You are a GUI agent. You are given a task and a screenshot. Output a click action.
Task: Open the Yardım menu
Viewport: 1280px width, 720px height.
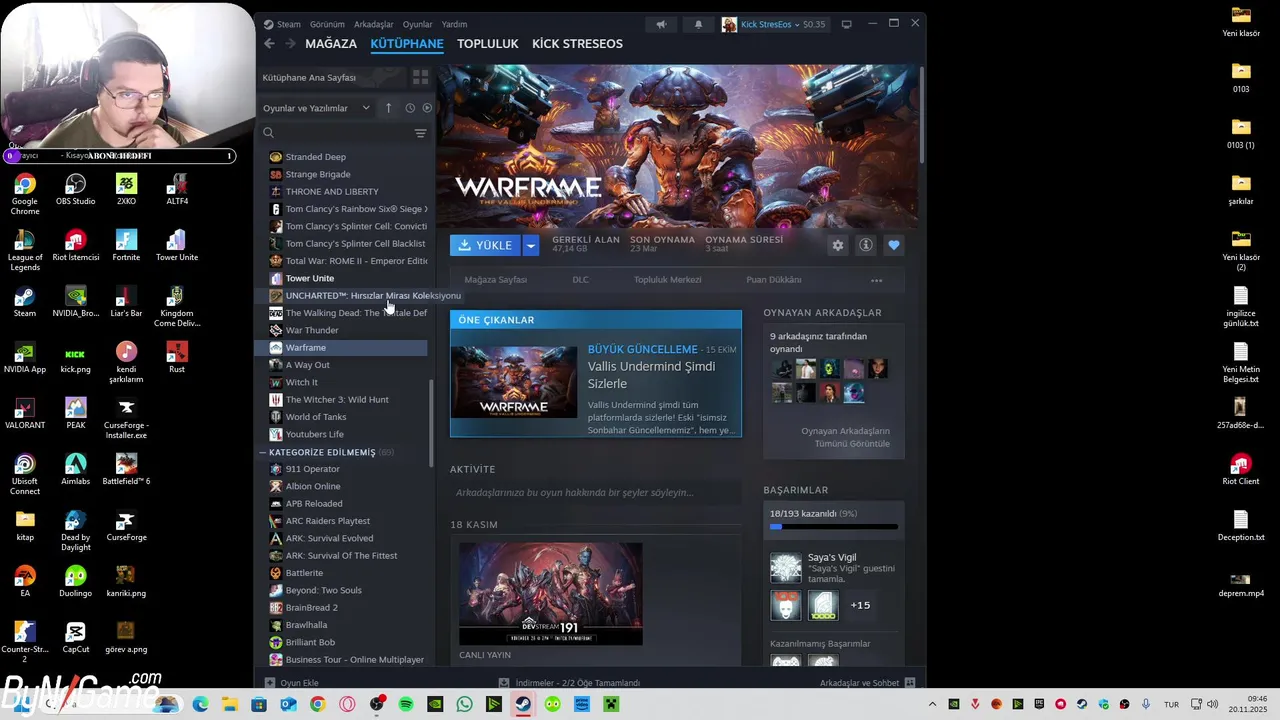pyautogui.click(x=454, y=24)
